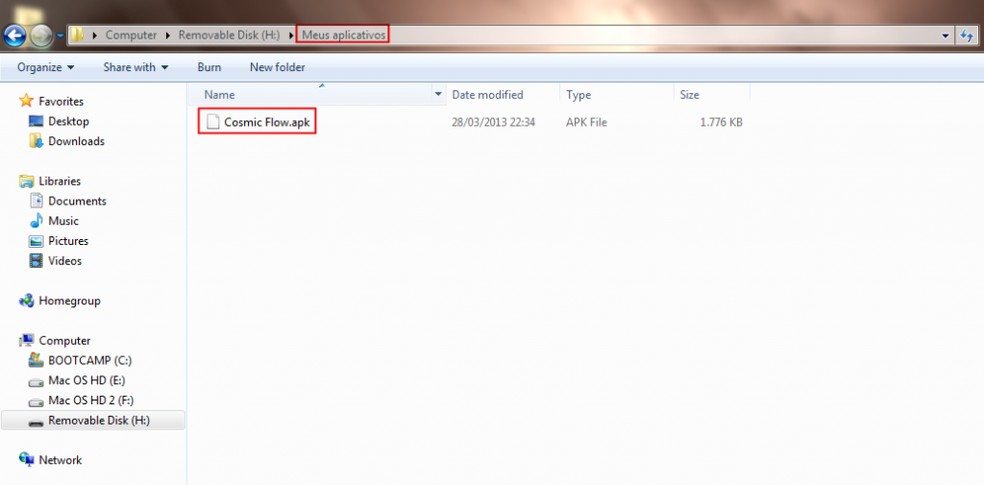
Task: Open Mac OS HD (E:) drive
Action: coord(87,380)
